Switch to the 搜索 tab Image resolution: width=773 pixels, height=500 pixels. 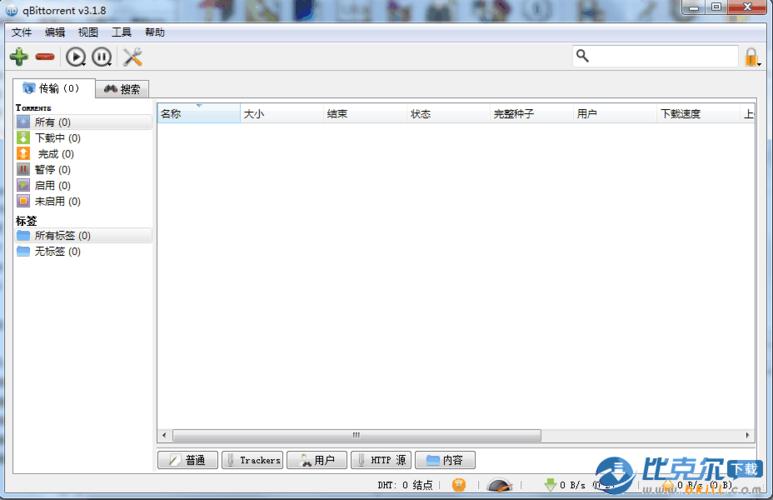tap(122, 89)
